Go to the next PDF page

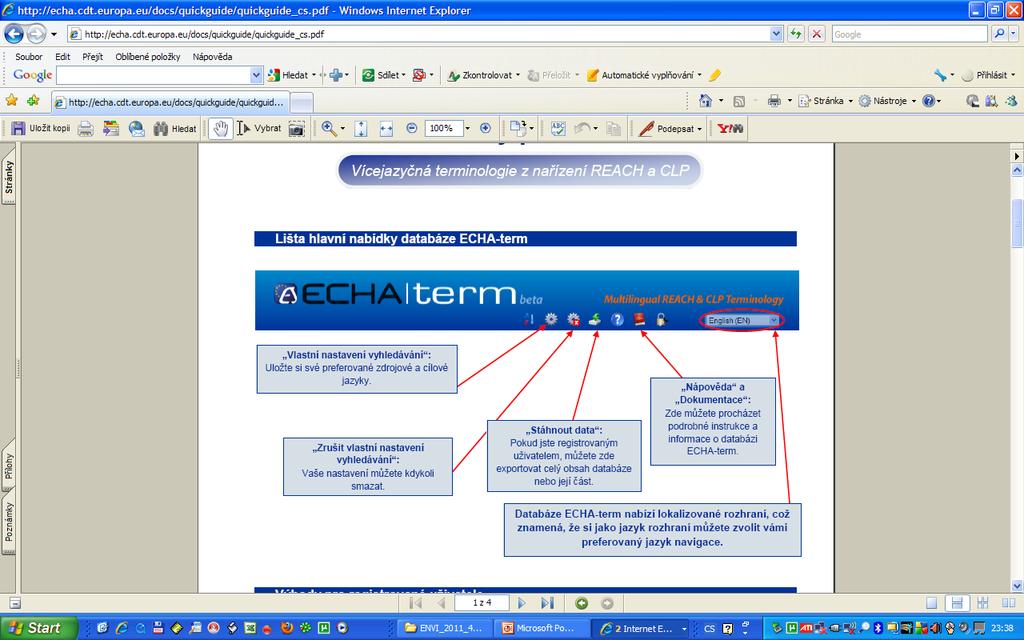tap(521, 603)
